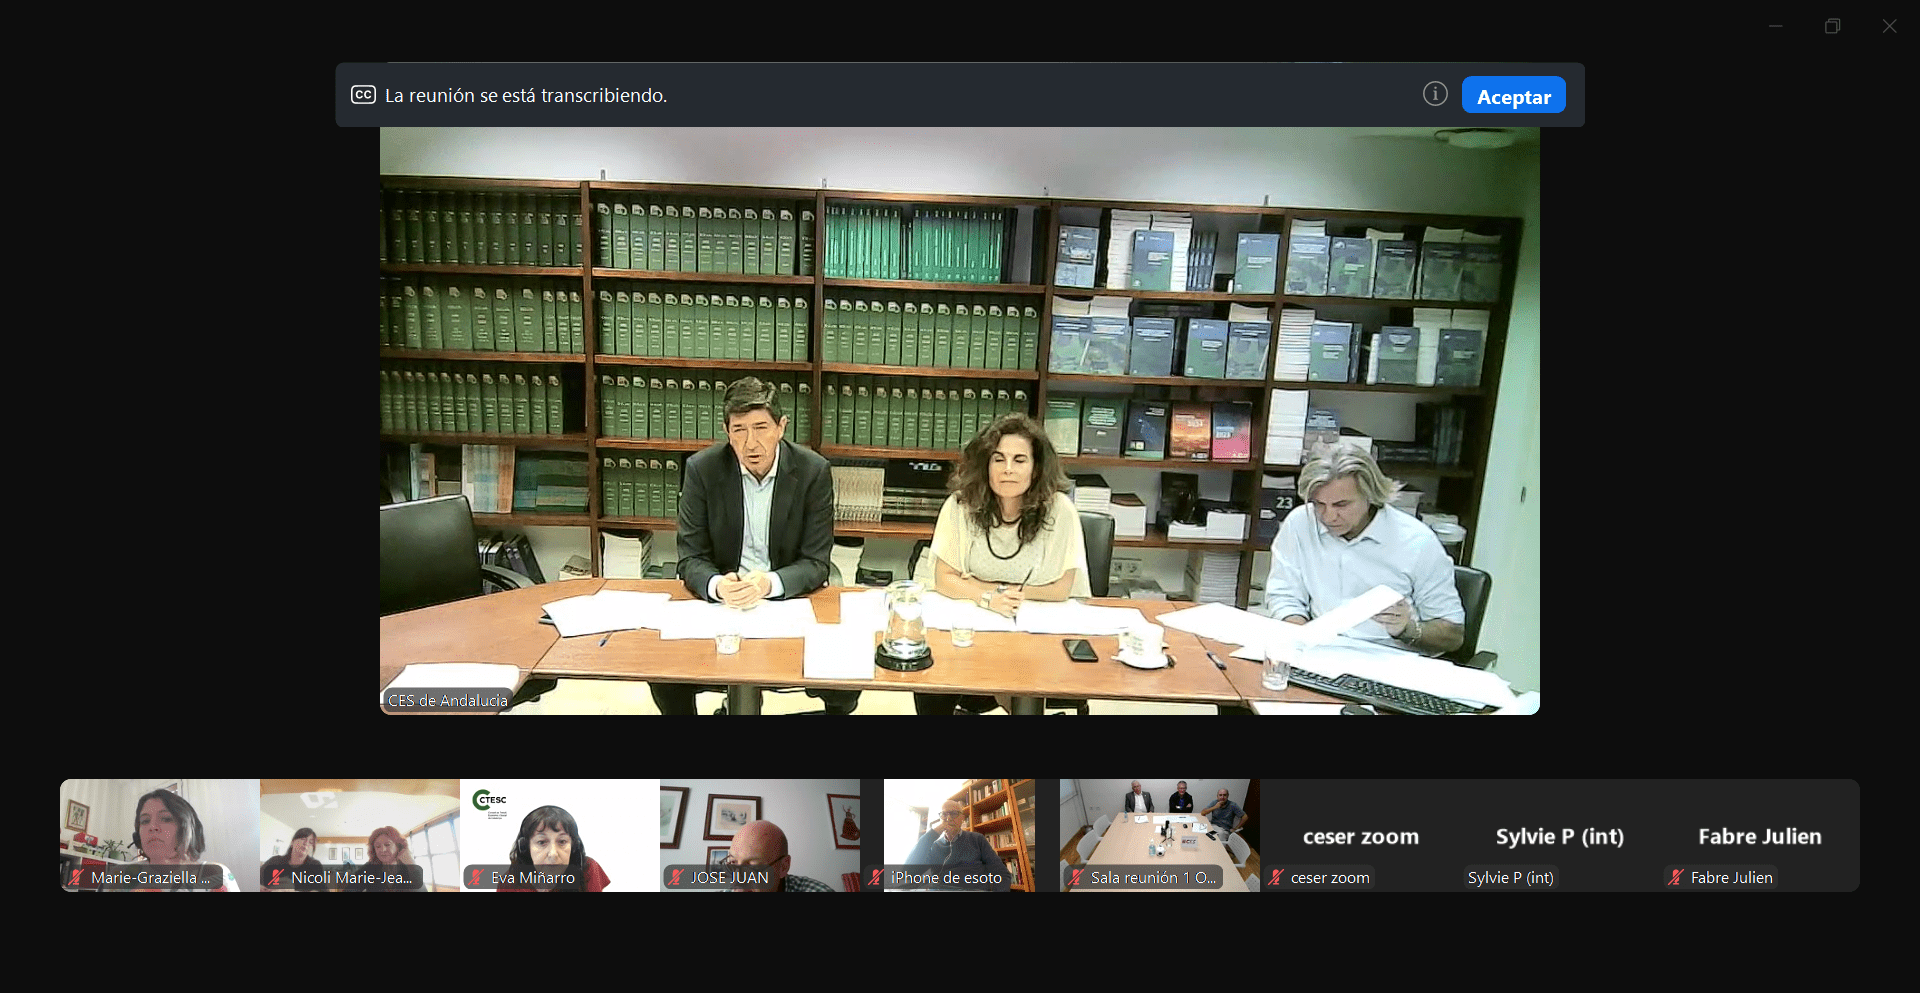The height and width of the screenshot is (993, 1920).
Task: Select the ceser zoom participant tile
Action: (1360, 835)
